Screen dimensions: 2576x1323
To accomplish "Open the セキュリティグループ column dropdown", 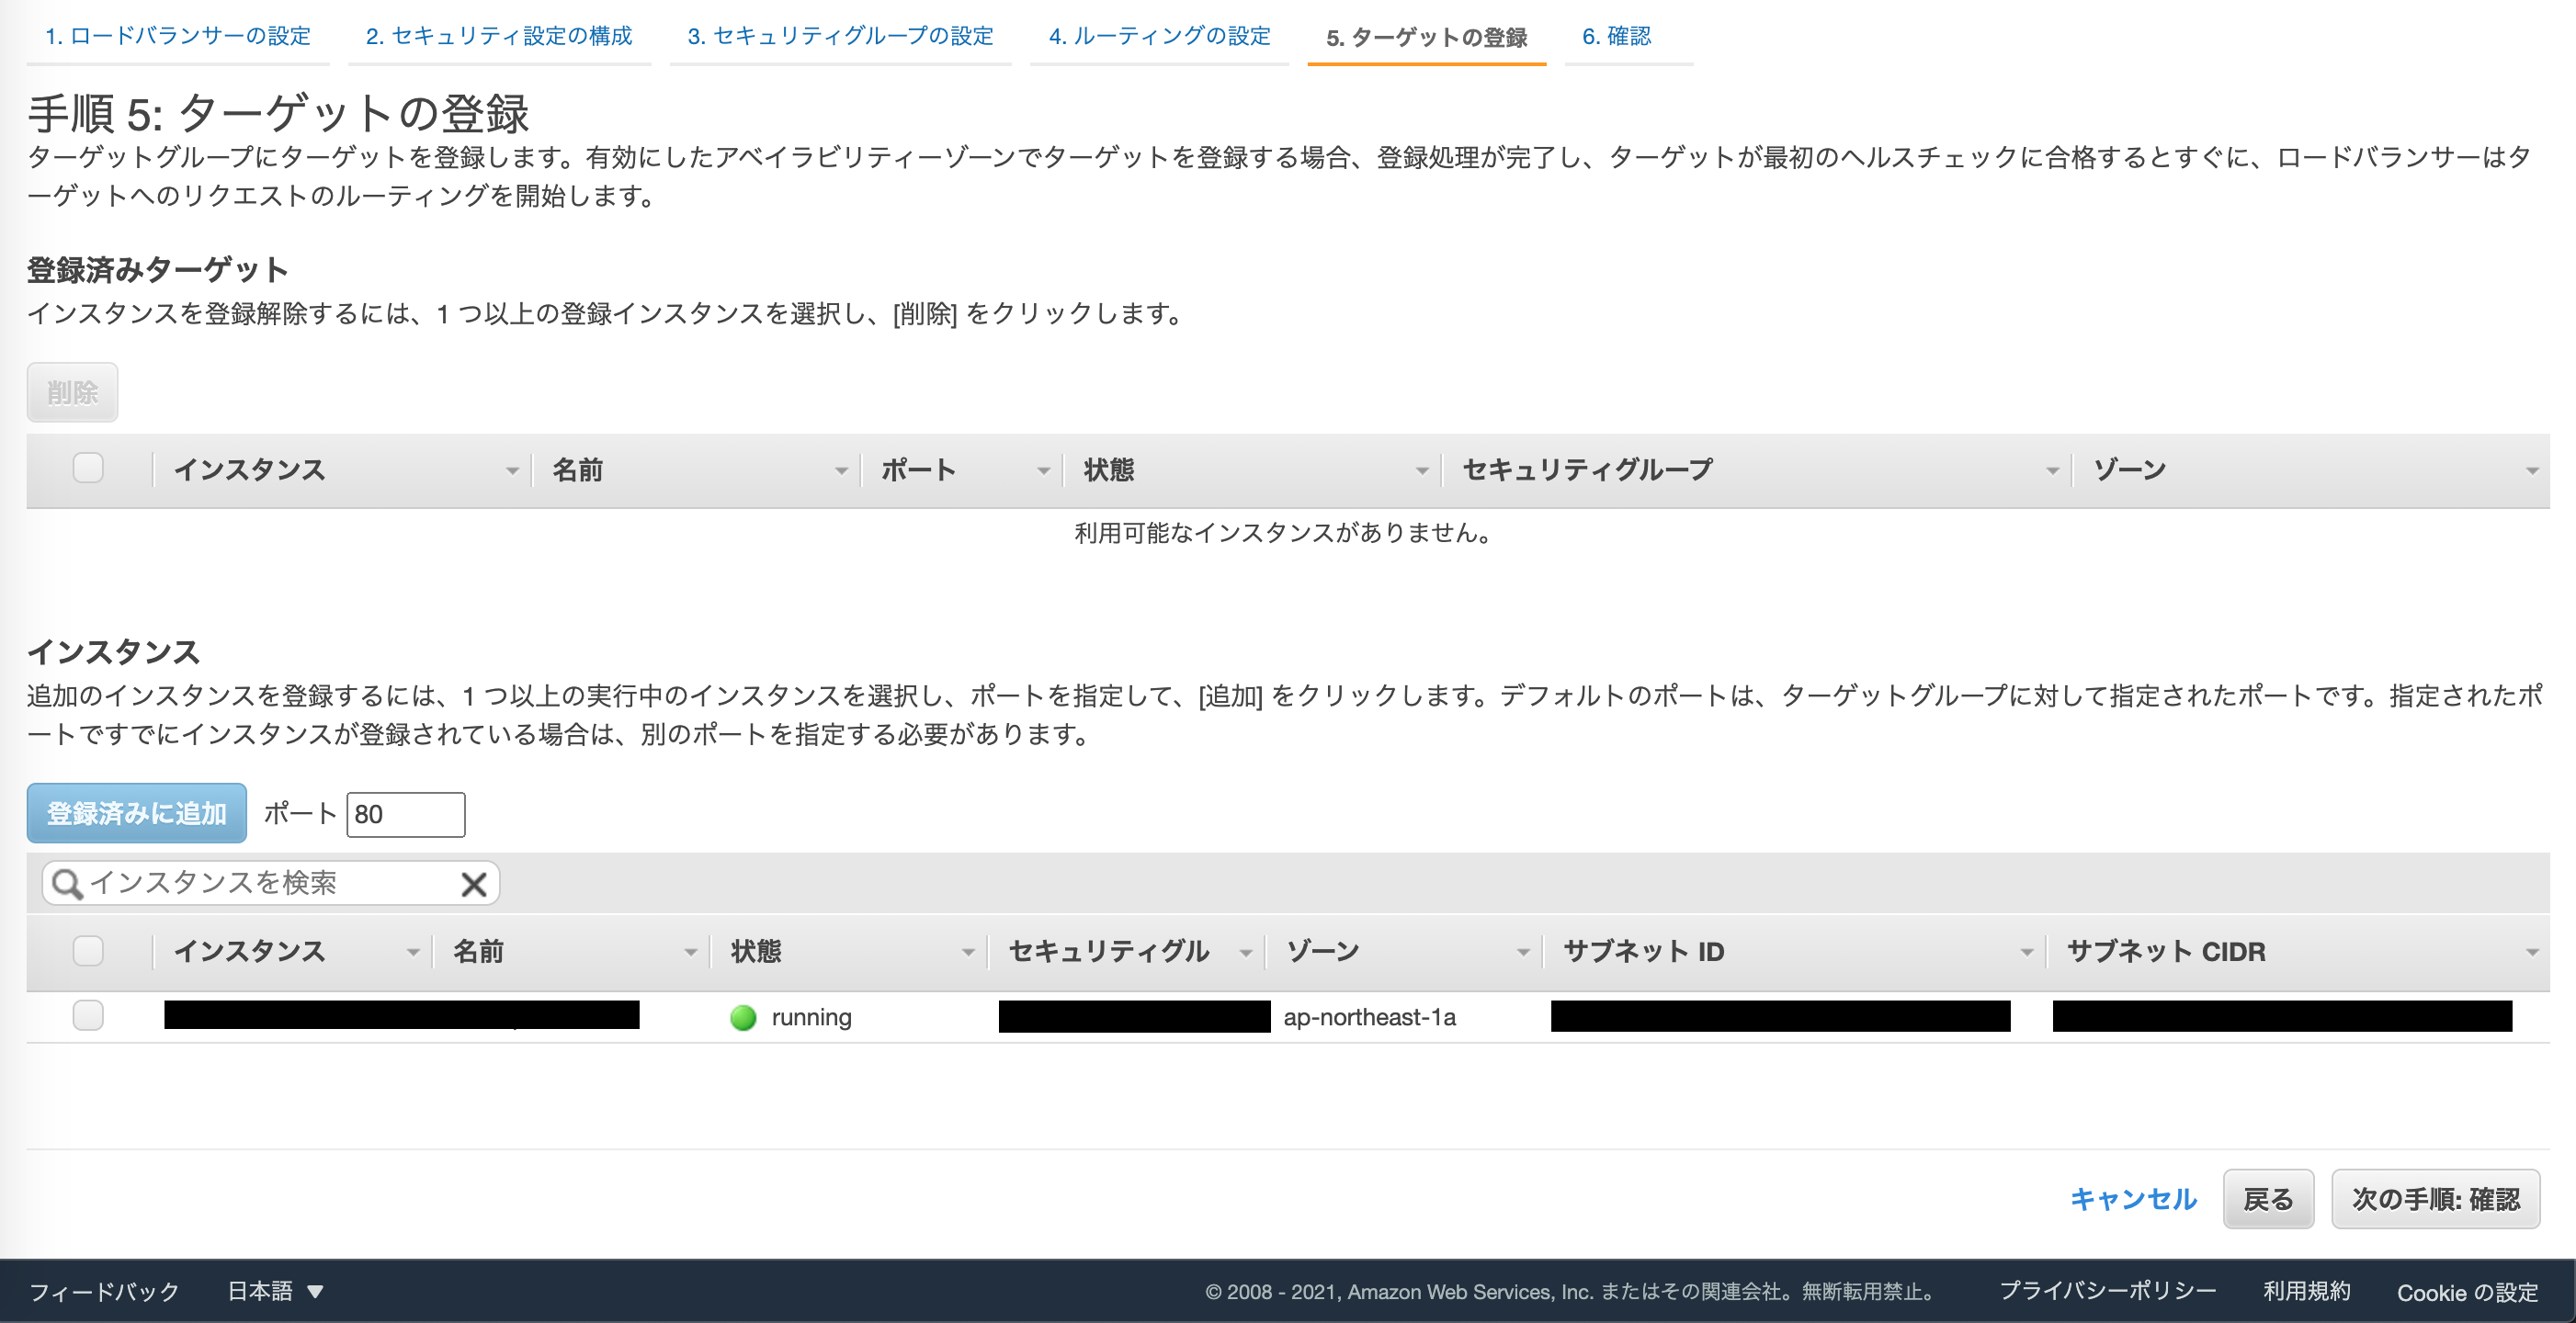I will (2054, 469).
